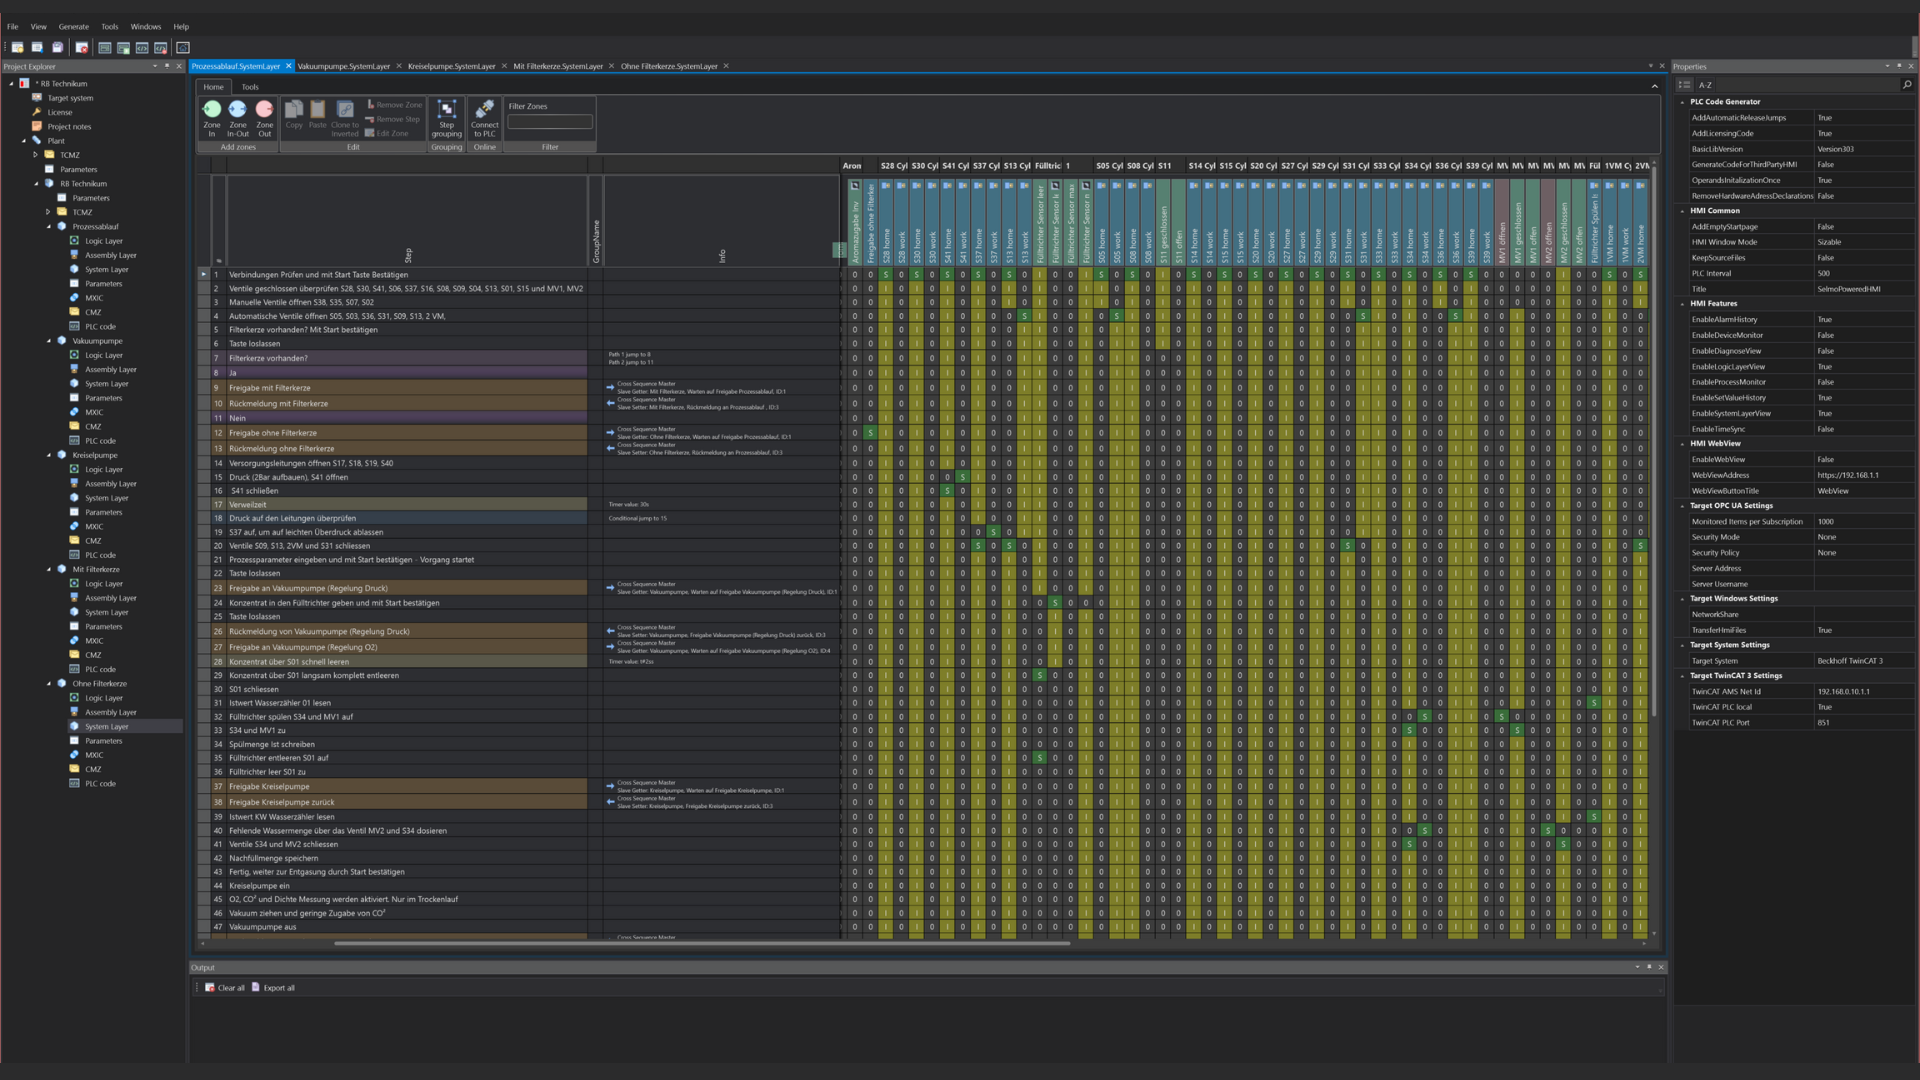Click the Filter Zones input field

[x=550, y=122]
